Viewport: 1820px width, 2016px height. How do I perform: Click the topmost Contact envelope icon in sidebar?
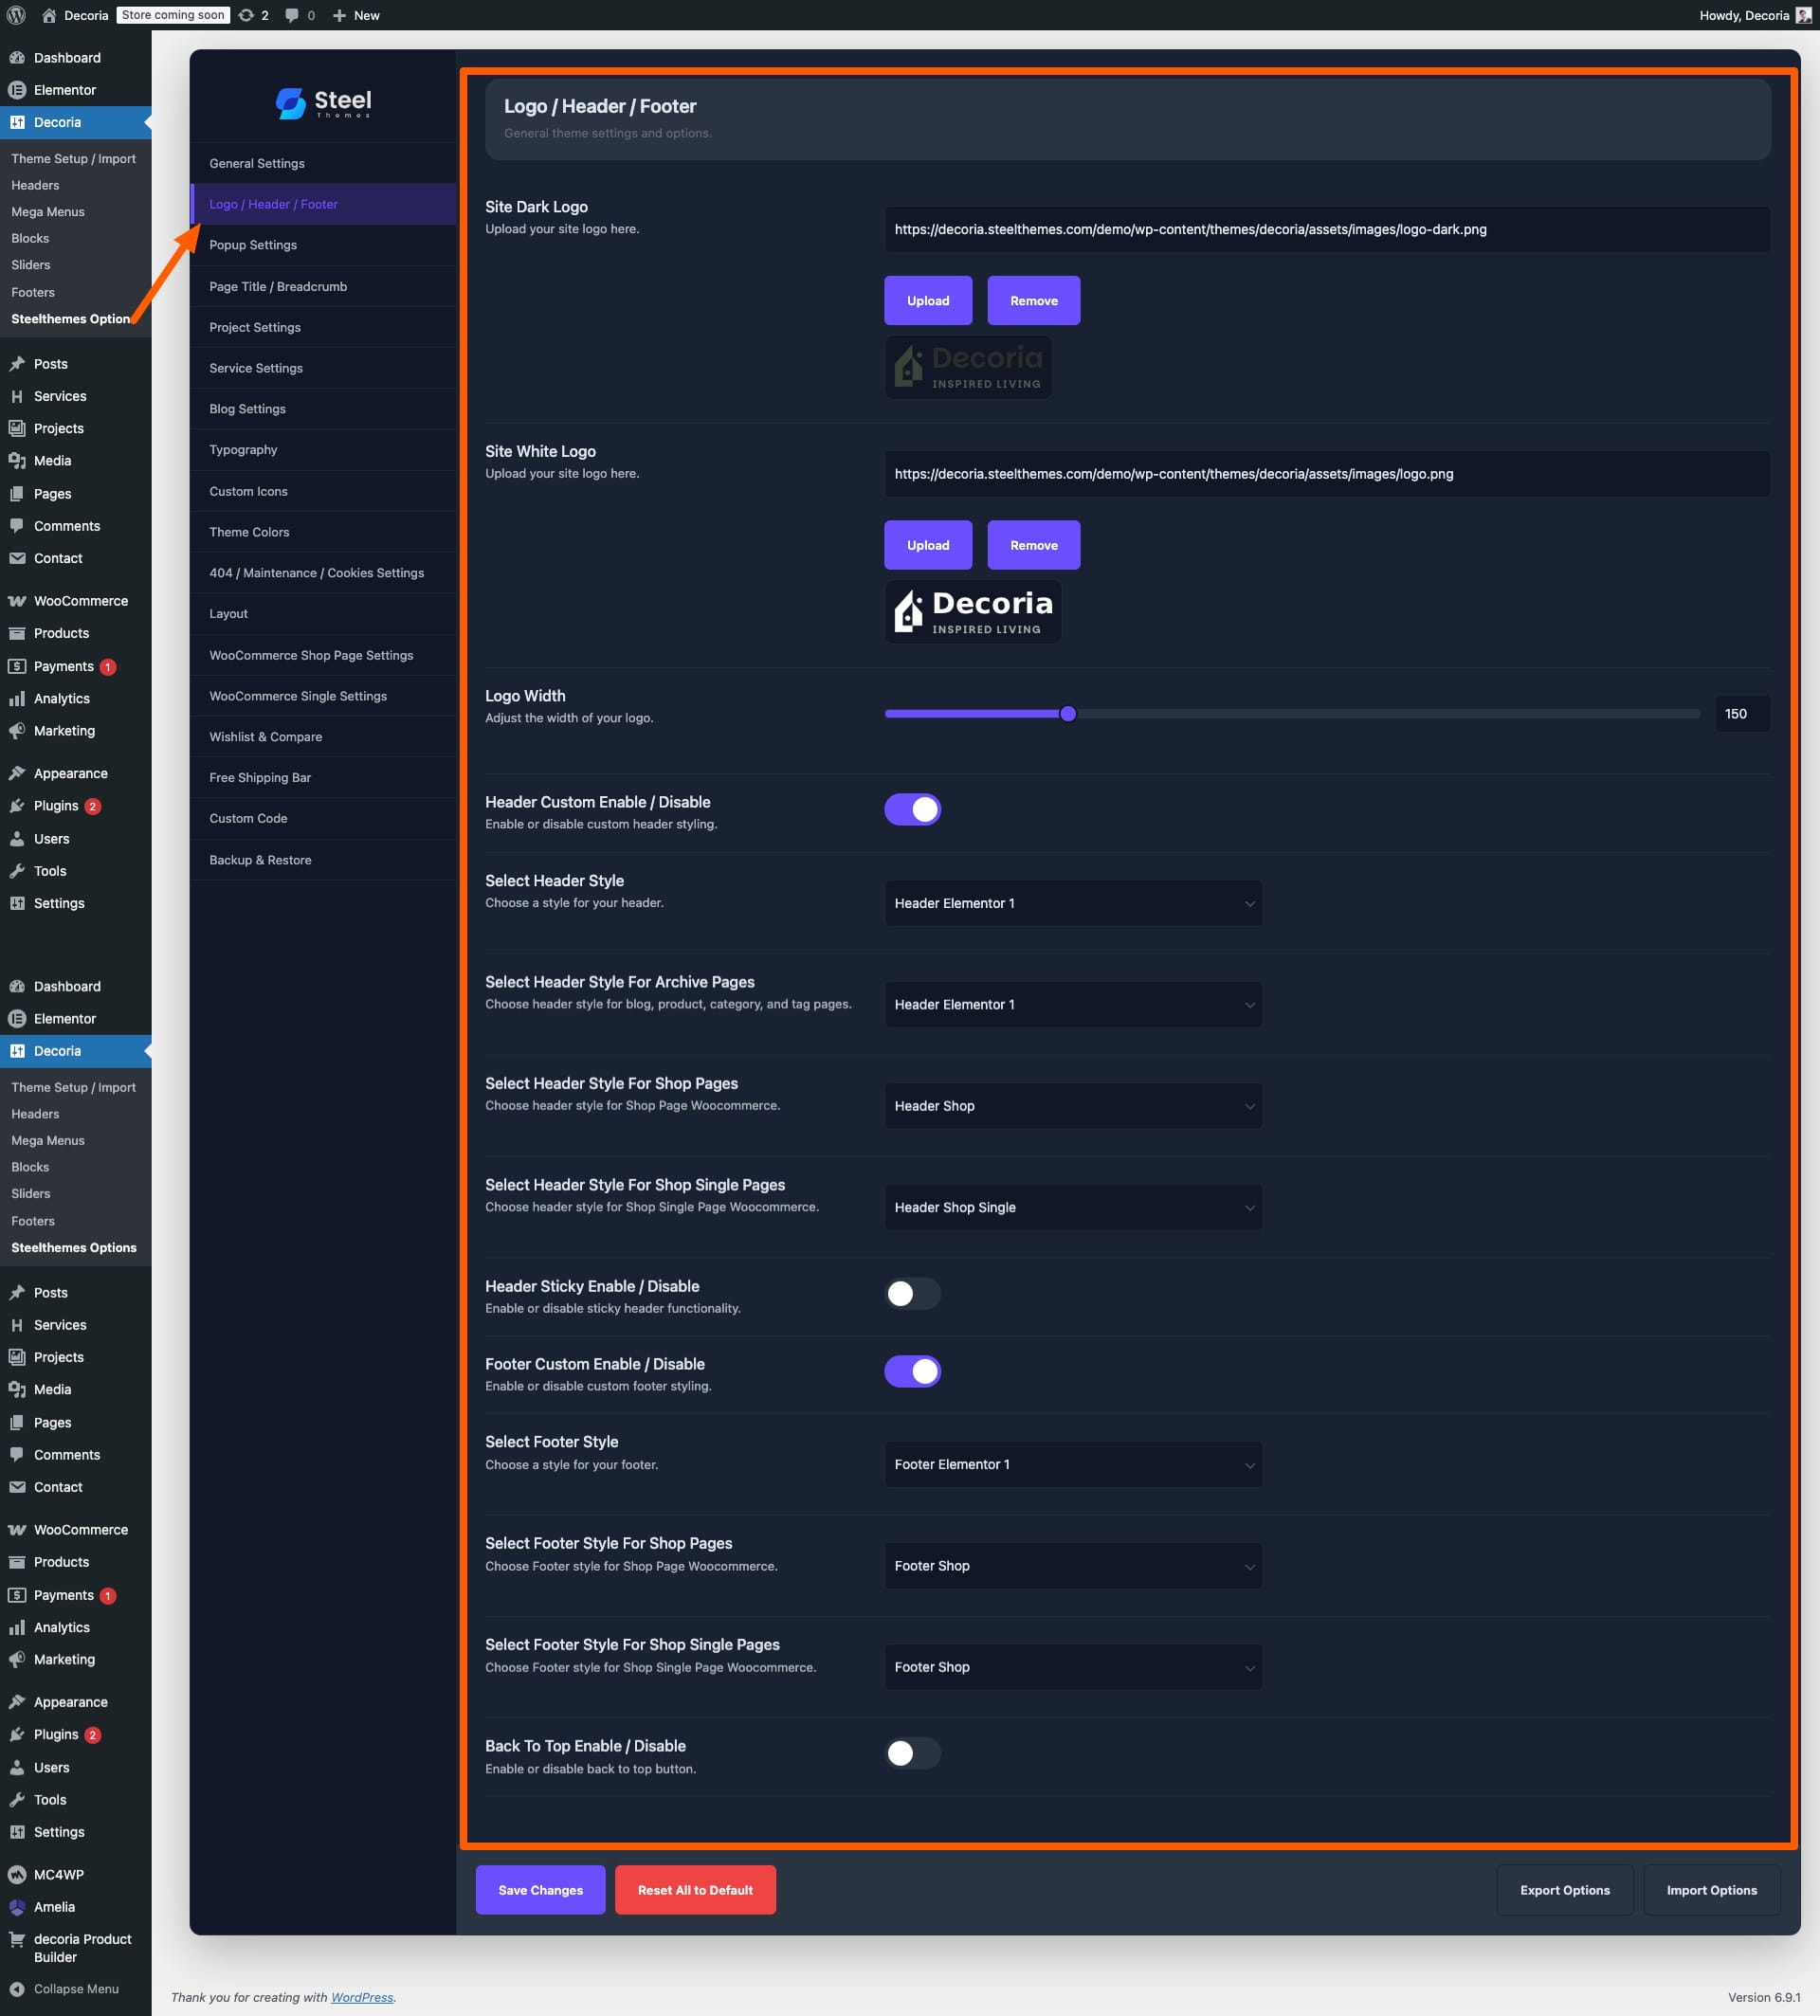coord(17,558)
